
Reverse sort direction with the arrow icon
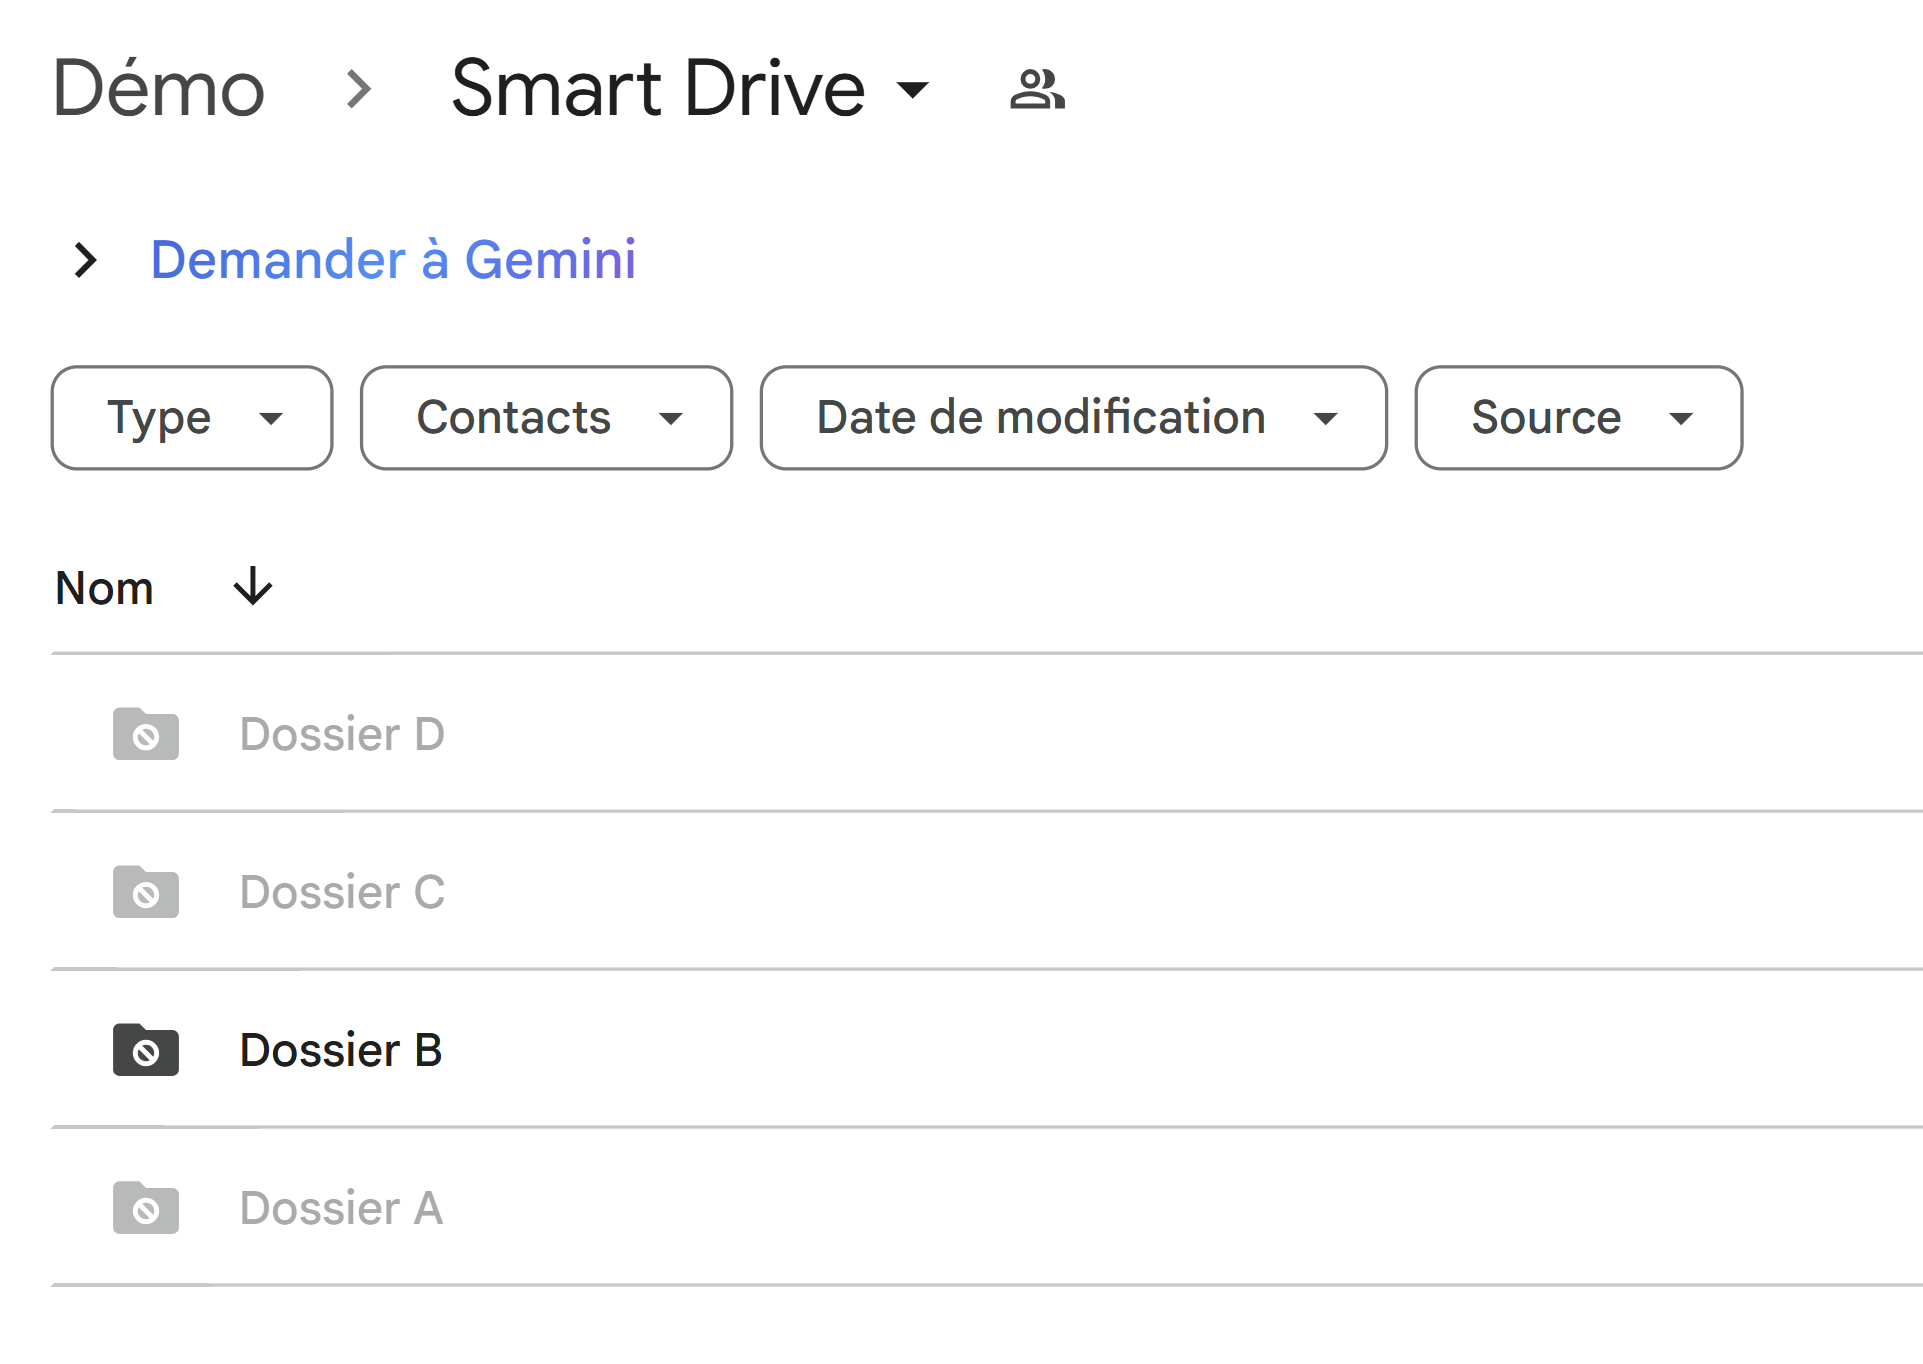[x=253, y=587]
